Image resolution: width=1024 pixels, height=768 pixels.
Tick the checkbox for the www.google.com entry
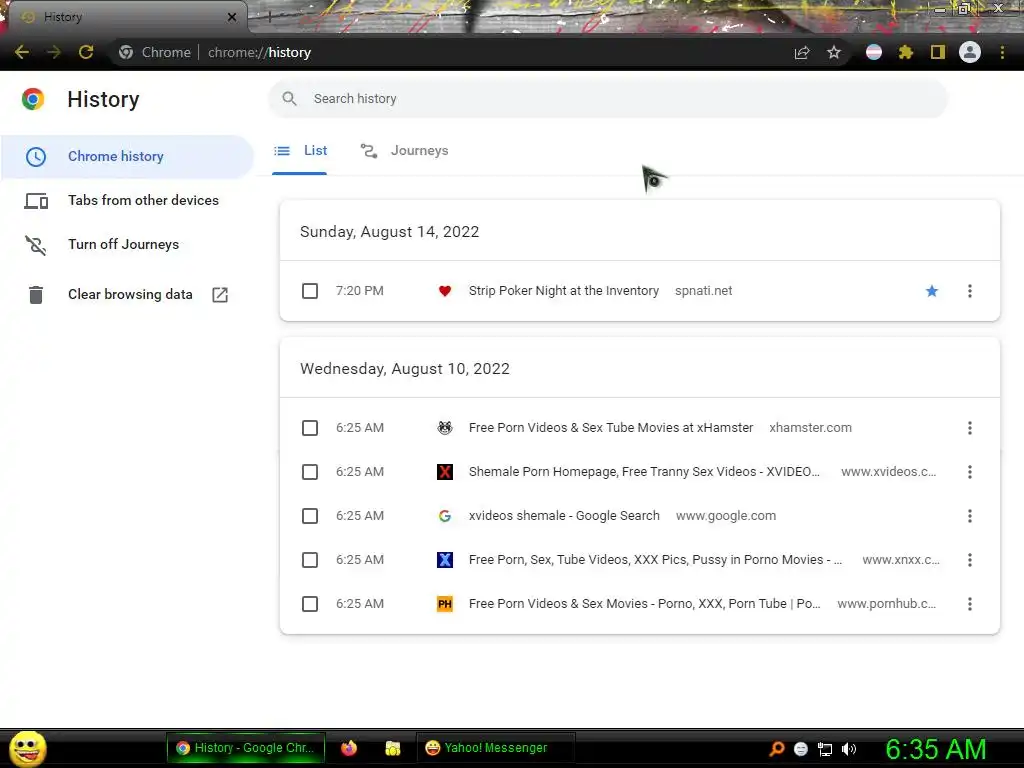click(x=310, y=516)
